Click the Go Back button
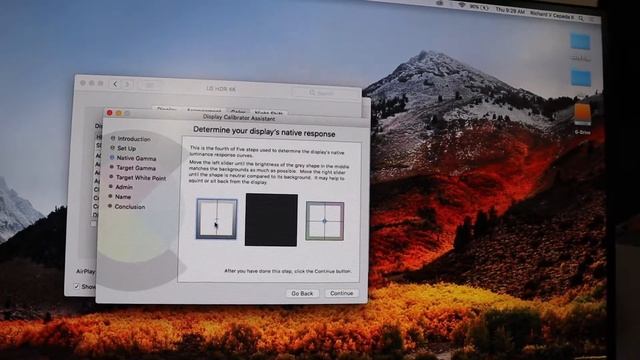The height and width of the screenshot is (360, 640). point(302,293)
